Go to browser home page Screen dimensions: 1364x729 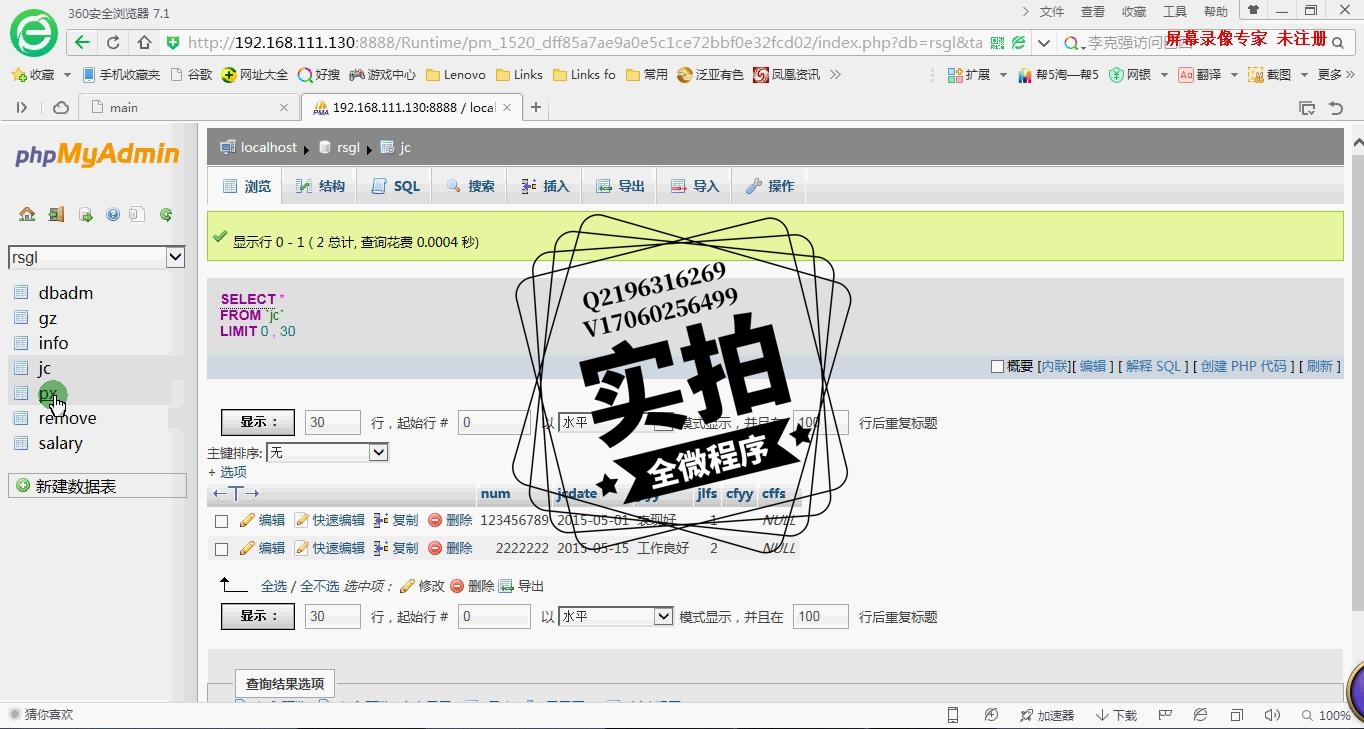pyautogui.click(x=144, y=42)
